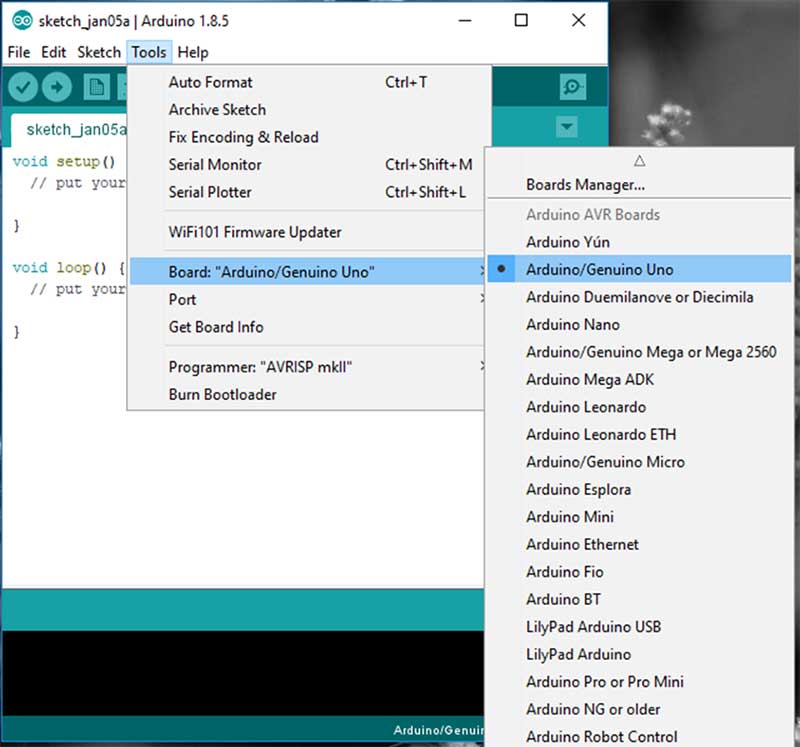Open the tab options dropdown arrow
The height and width of the screenshot is (747, 800).
pos(566,127)
